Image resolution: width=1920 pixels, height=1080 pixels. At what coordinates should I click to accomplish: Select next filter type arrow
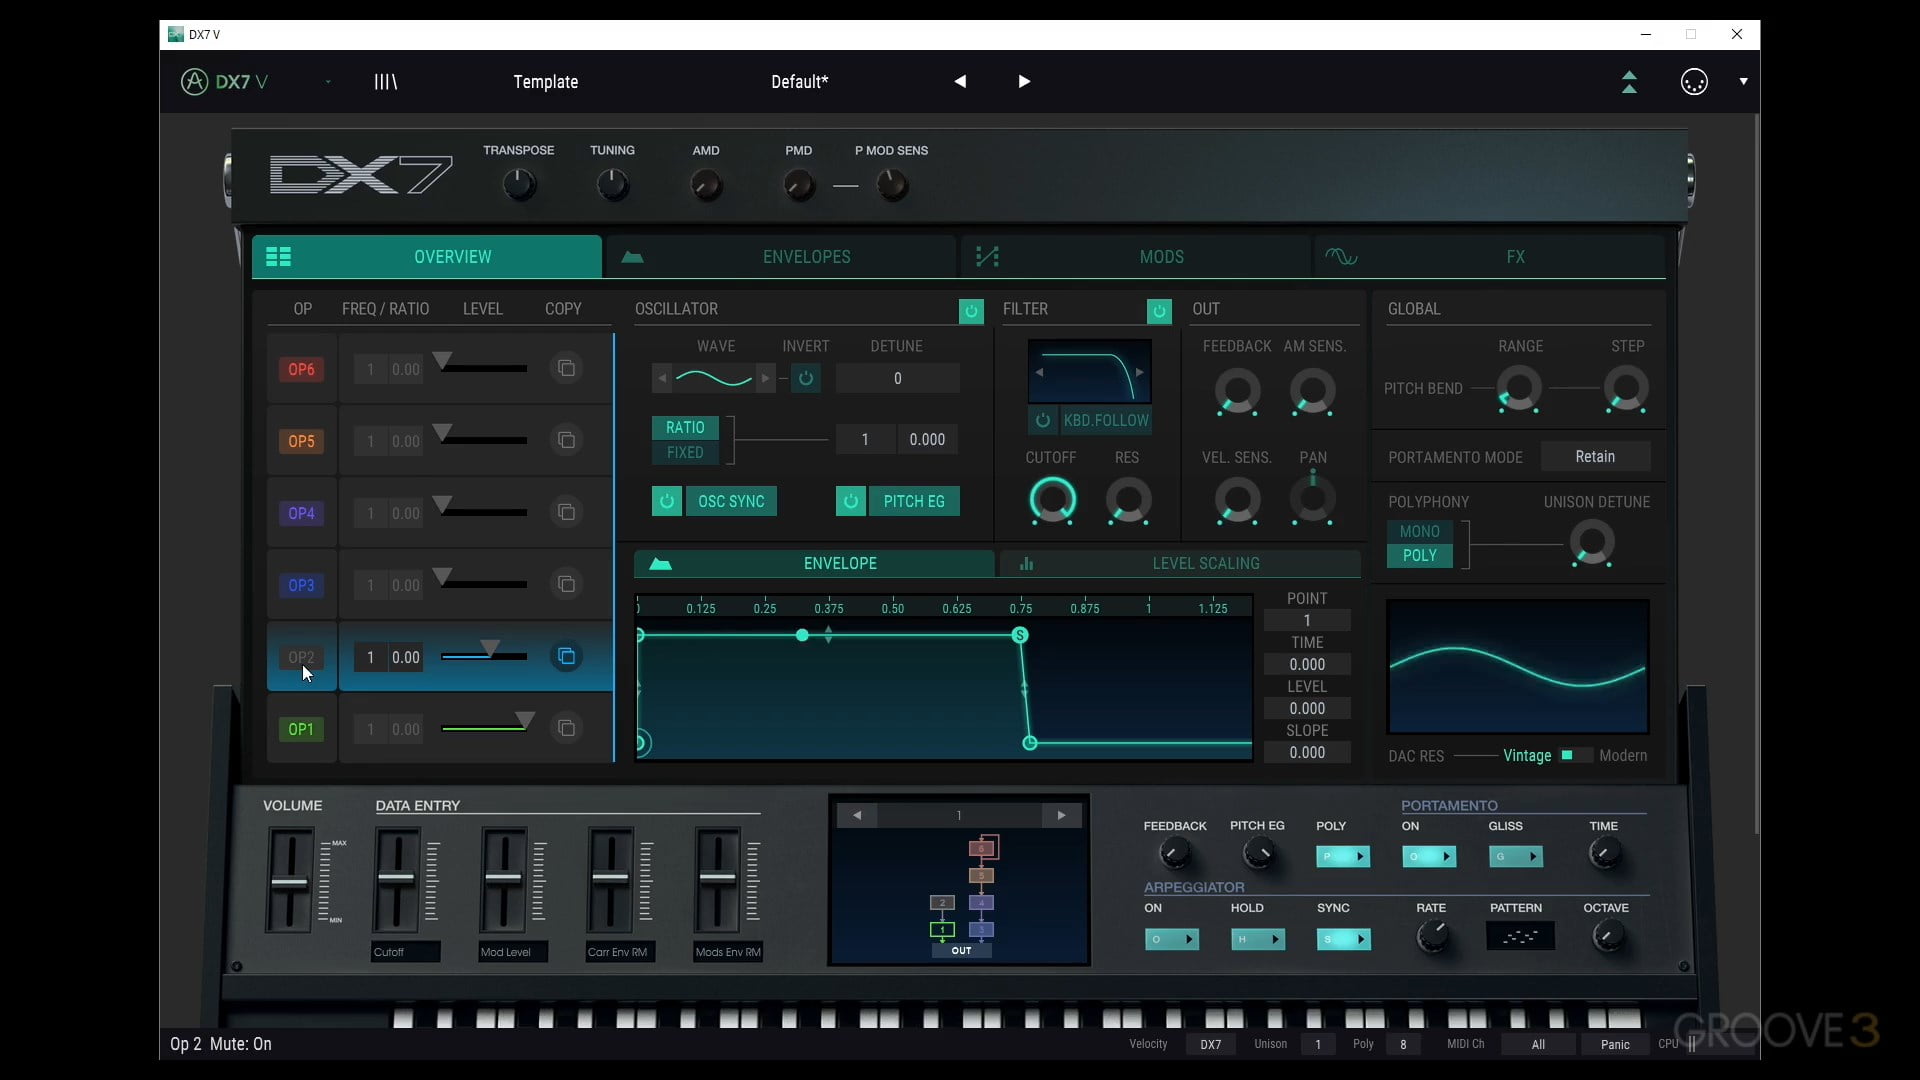[x=1140, y=372]
